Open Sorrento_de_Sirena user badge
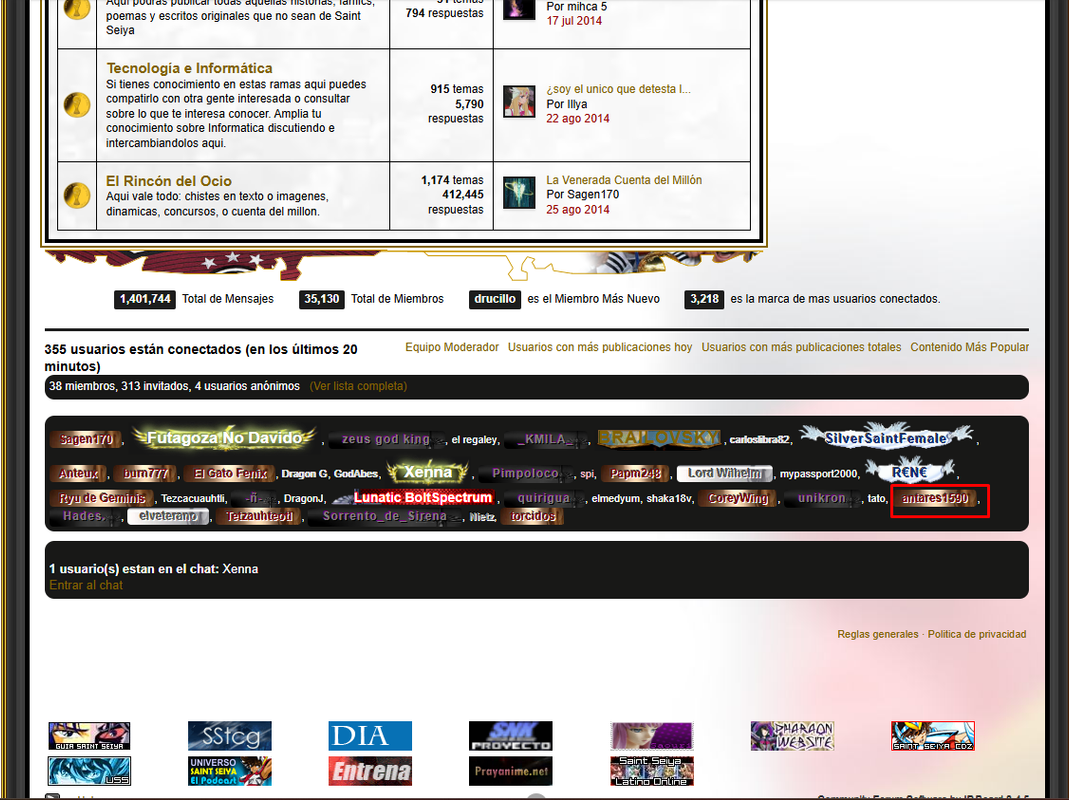The width and height of the screenshot is (1069, 800). coord(385,516)
